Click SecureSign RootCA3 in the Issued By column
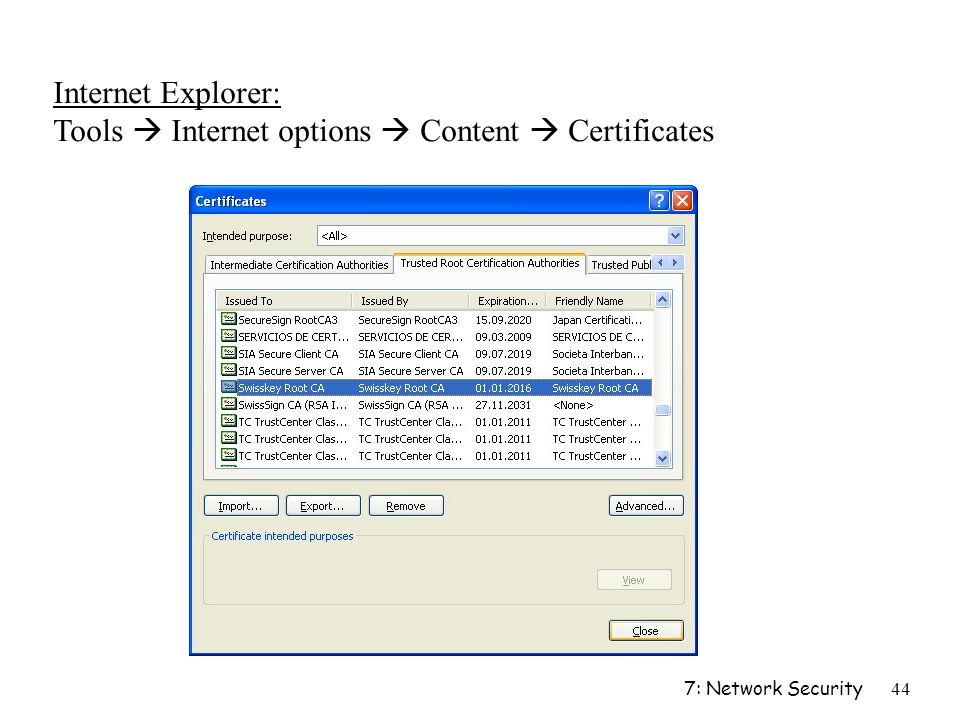 [x=408, y=320]
